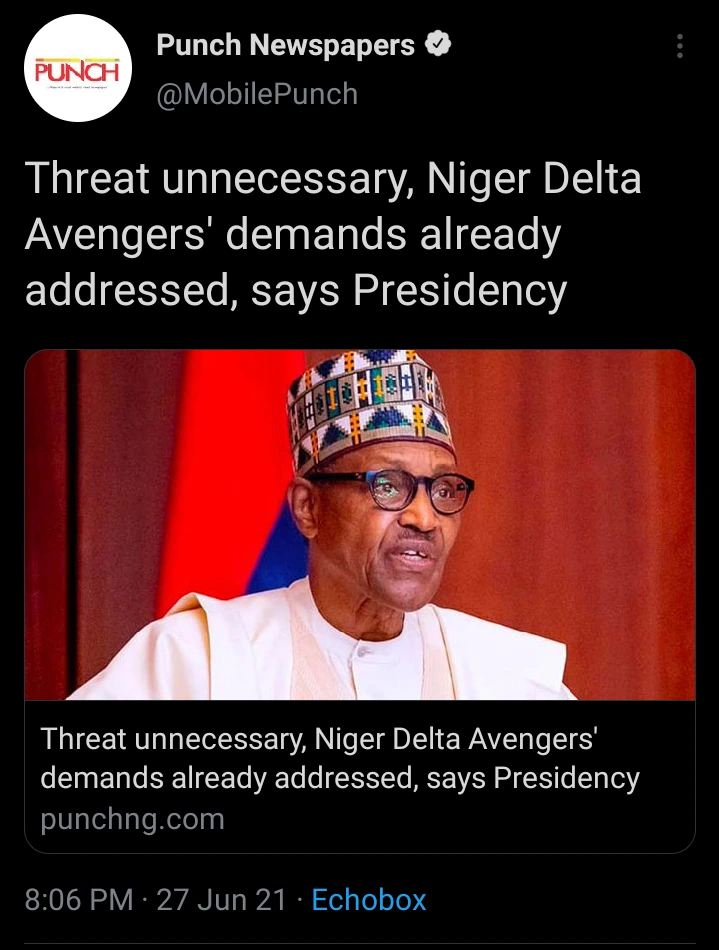Image resolution: width=719 pixels, height=950 pixels.
Task: Open the article preview photo
Action: pyautogui.click(x=360, y=525)
